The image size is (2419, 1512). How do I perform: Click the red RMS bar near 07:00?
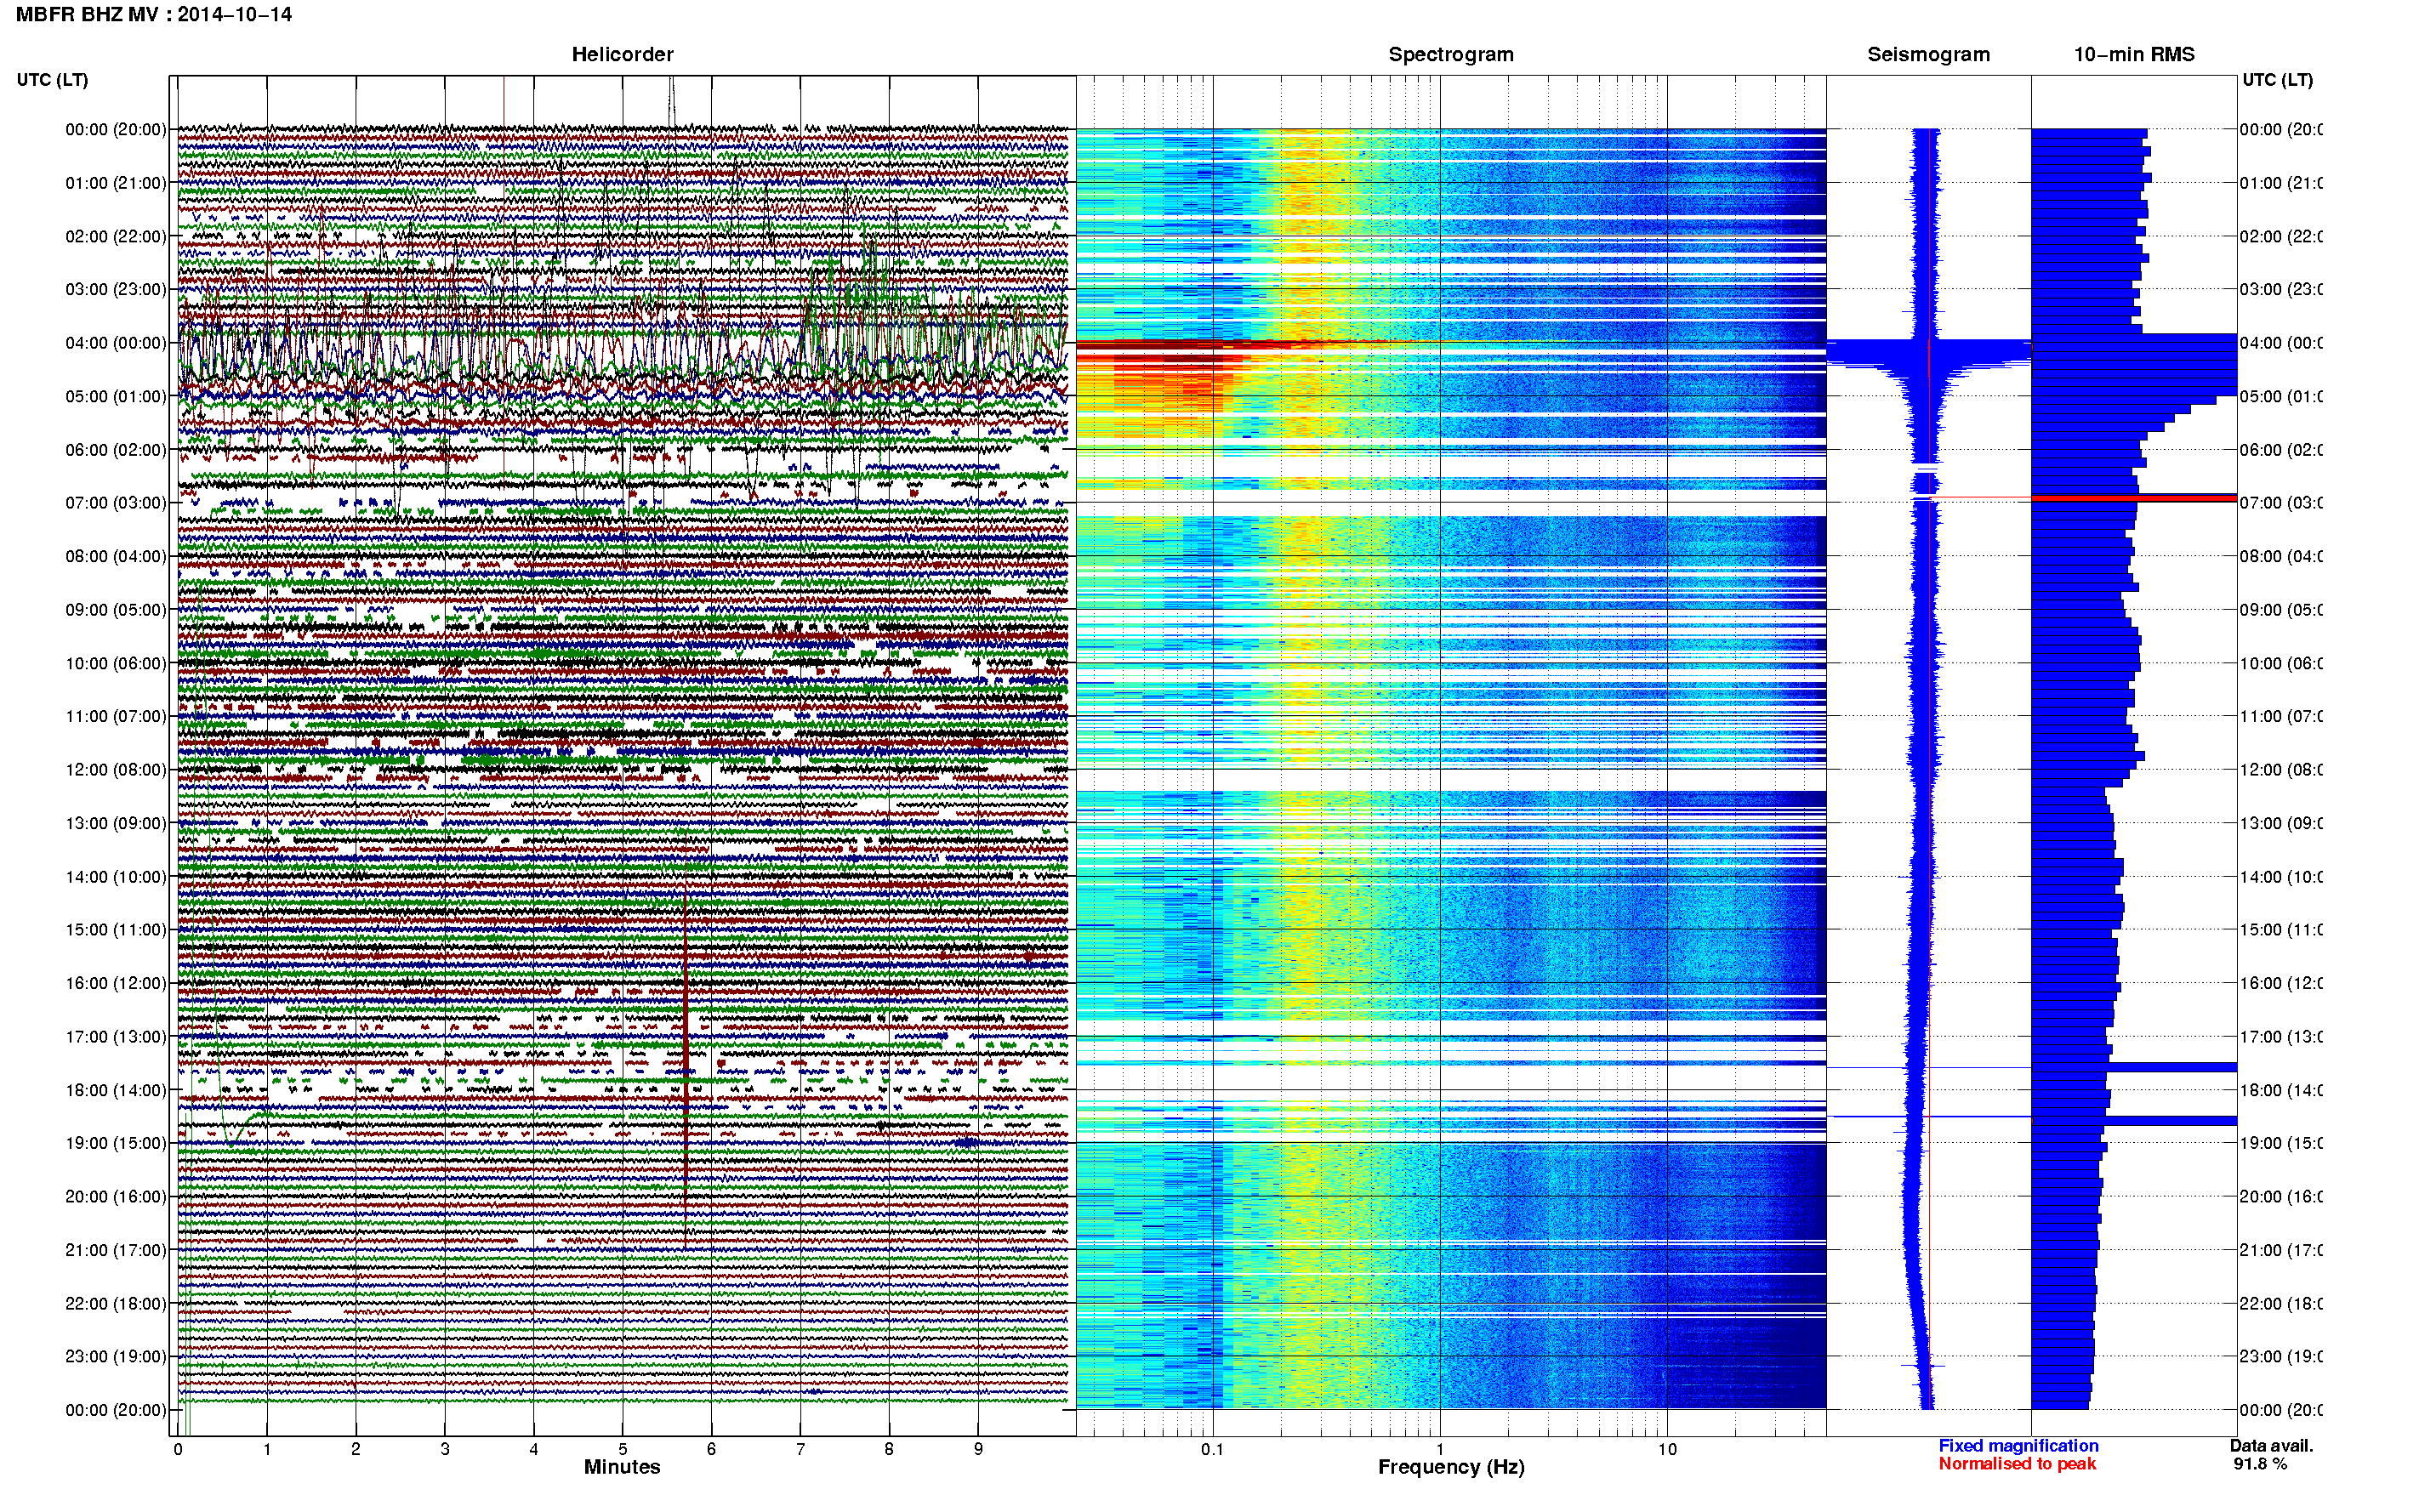(x=2133, y=497)
